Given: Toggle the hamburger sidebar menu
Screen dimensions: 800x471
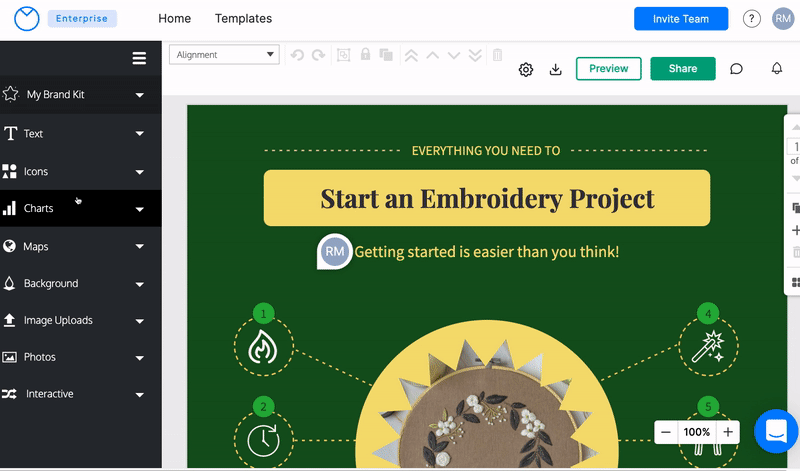Looking at the screenshot, I should pos(139,58).
